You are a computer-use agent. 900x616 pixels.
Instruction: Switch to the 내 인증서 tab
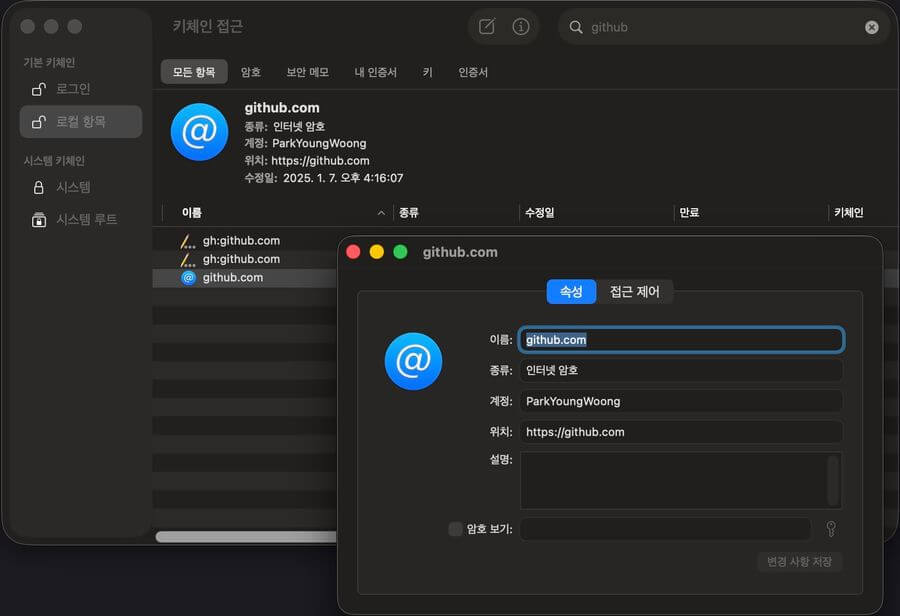pos(375,72)
